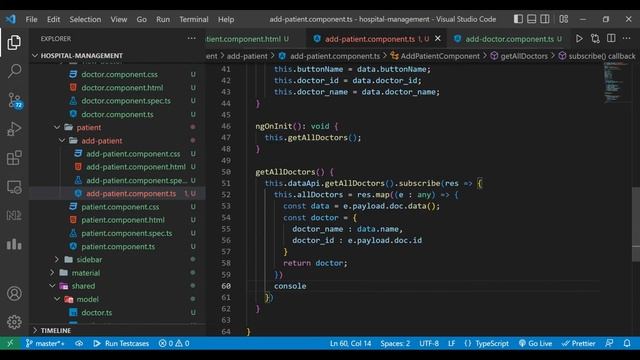Click the Run Code play icon
Screen dimensions: 640x360
coord(579,39)
